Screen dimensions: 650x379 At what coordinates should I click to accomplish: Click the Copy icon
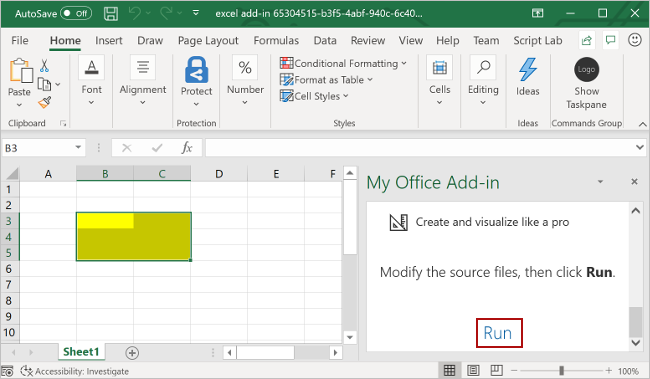coord(44,84)
